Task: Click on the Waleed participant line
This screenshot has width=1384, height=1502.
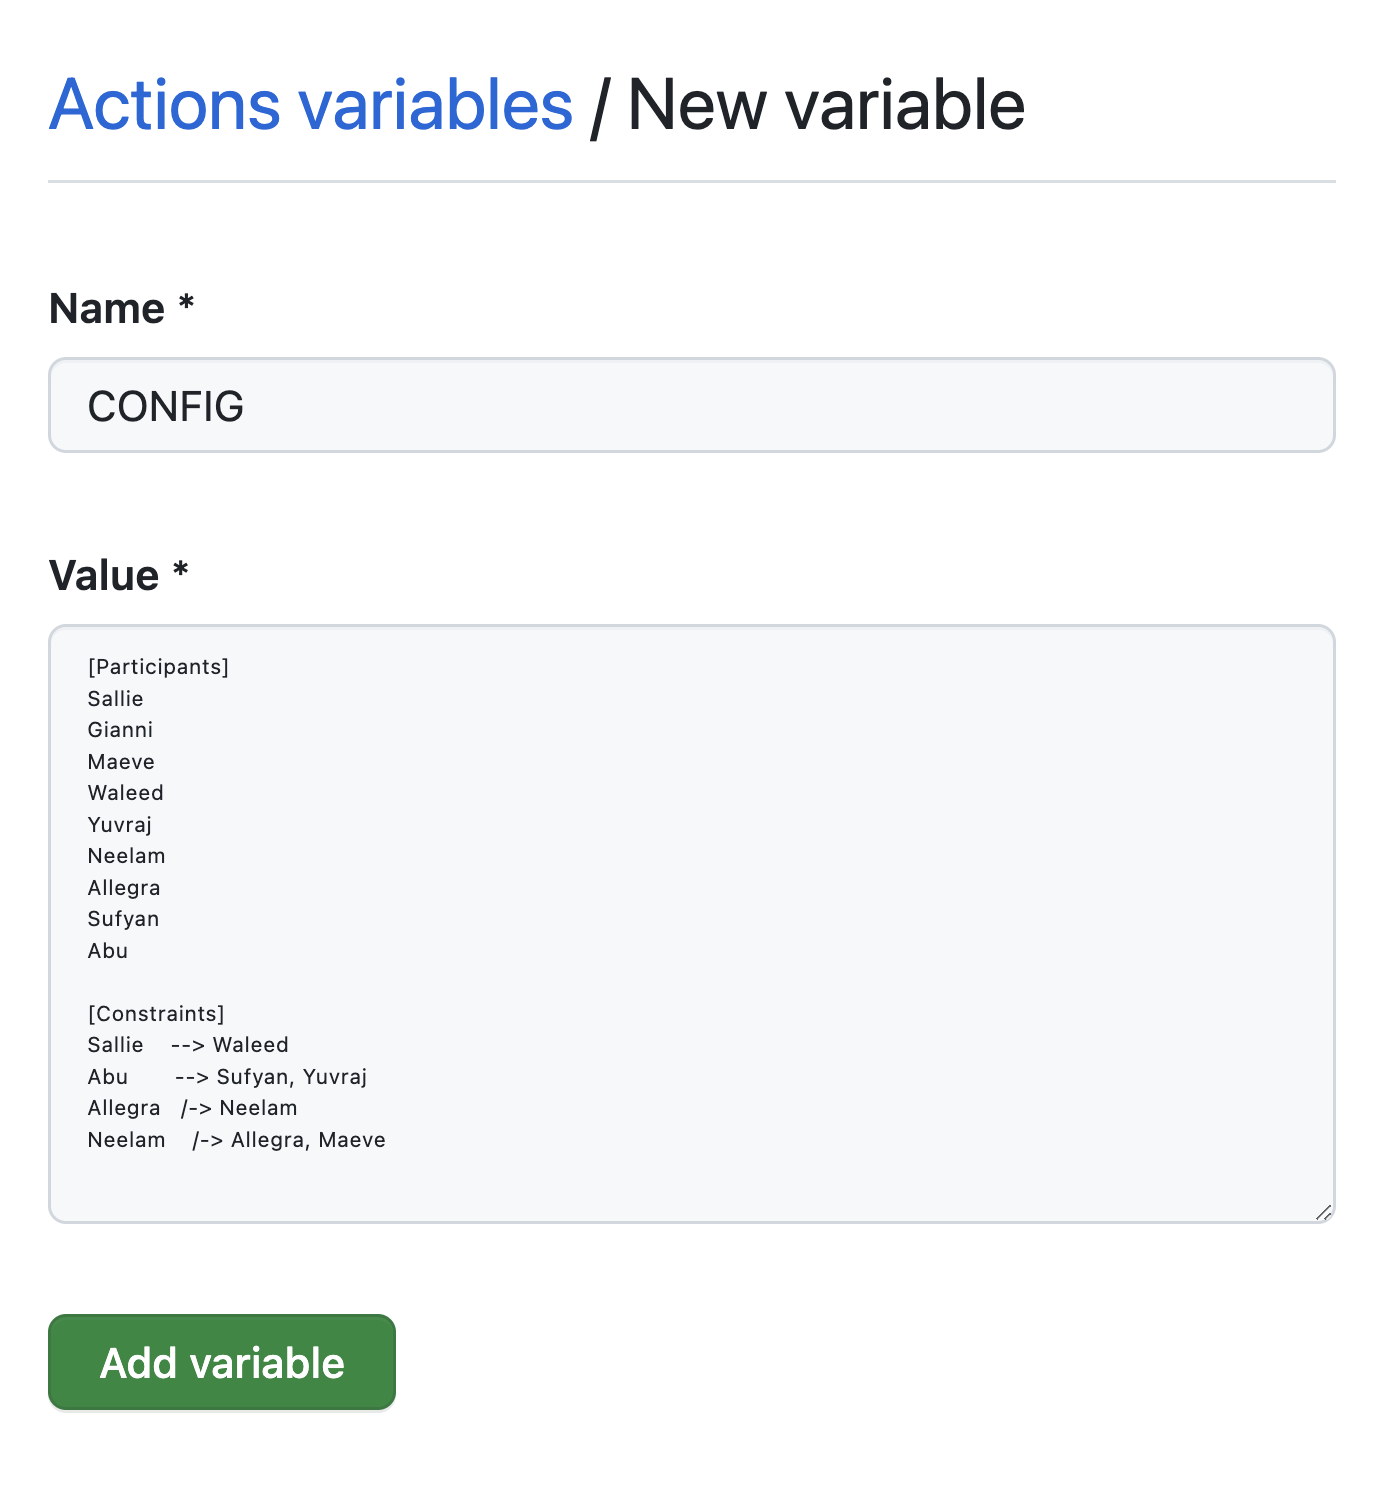Action: point(125,793)
